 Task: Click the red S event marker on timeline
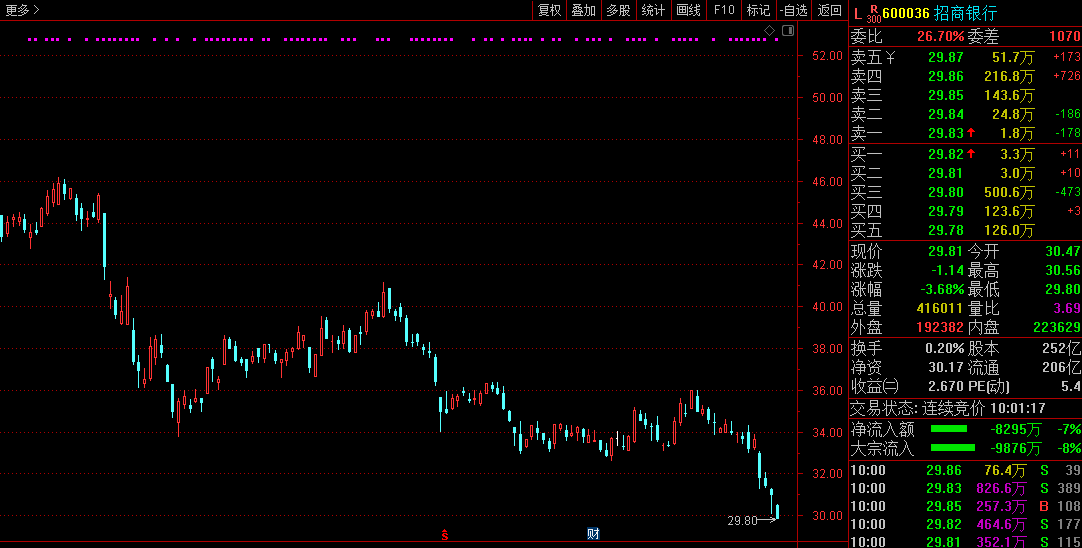click(x=445, y=534)
